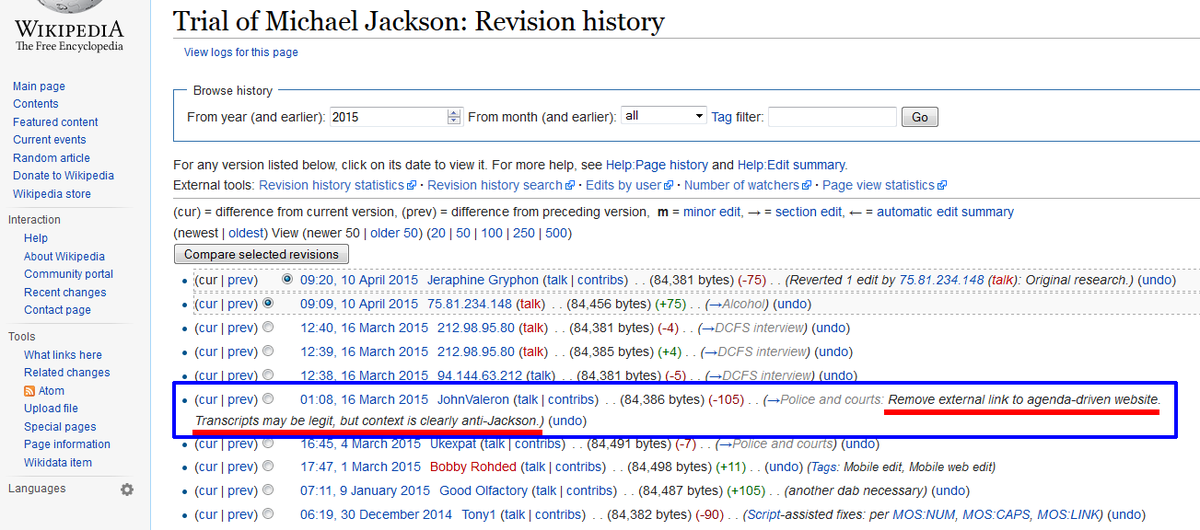
Task: Open Wikipedia store link
Action: 52,194
